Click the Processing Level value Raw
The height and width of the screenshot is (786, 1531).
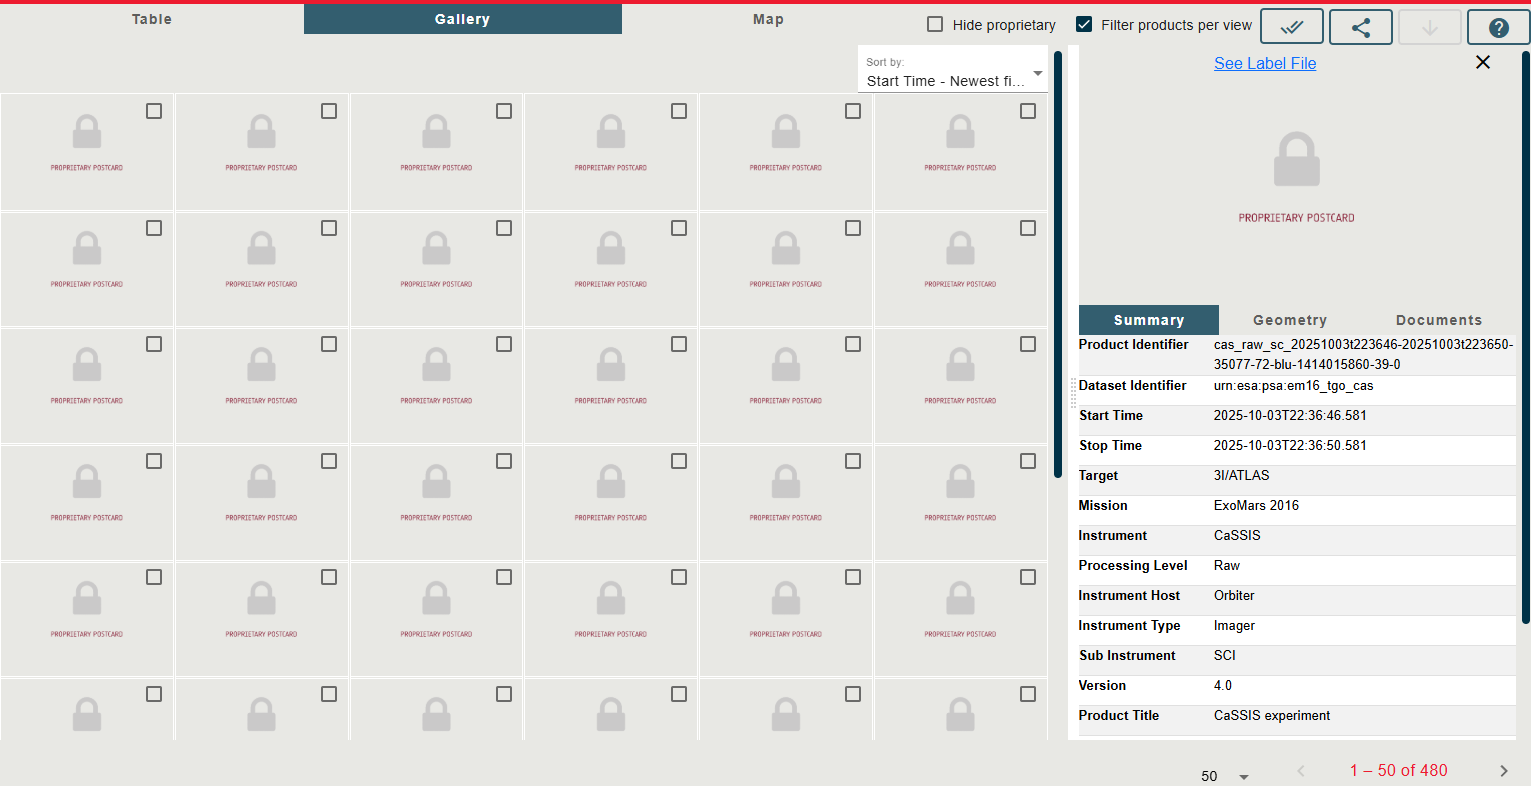click(1227, 566)
